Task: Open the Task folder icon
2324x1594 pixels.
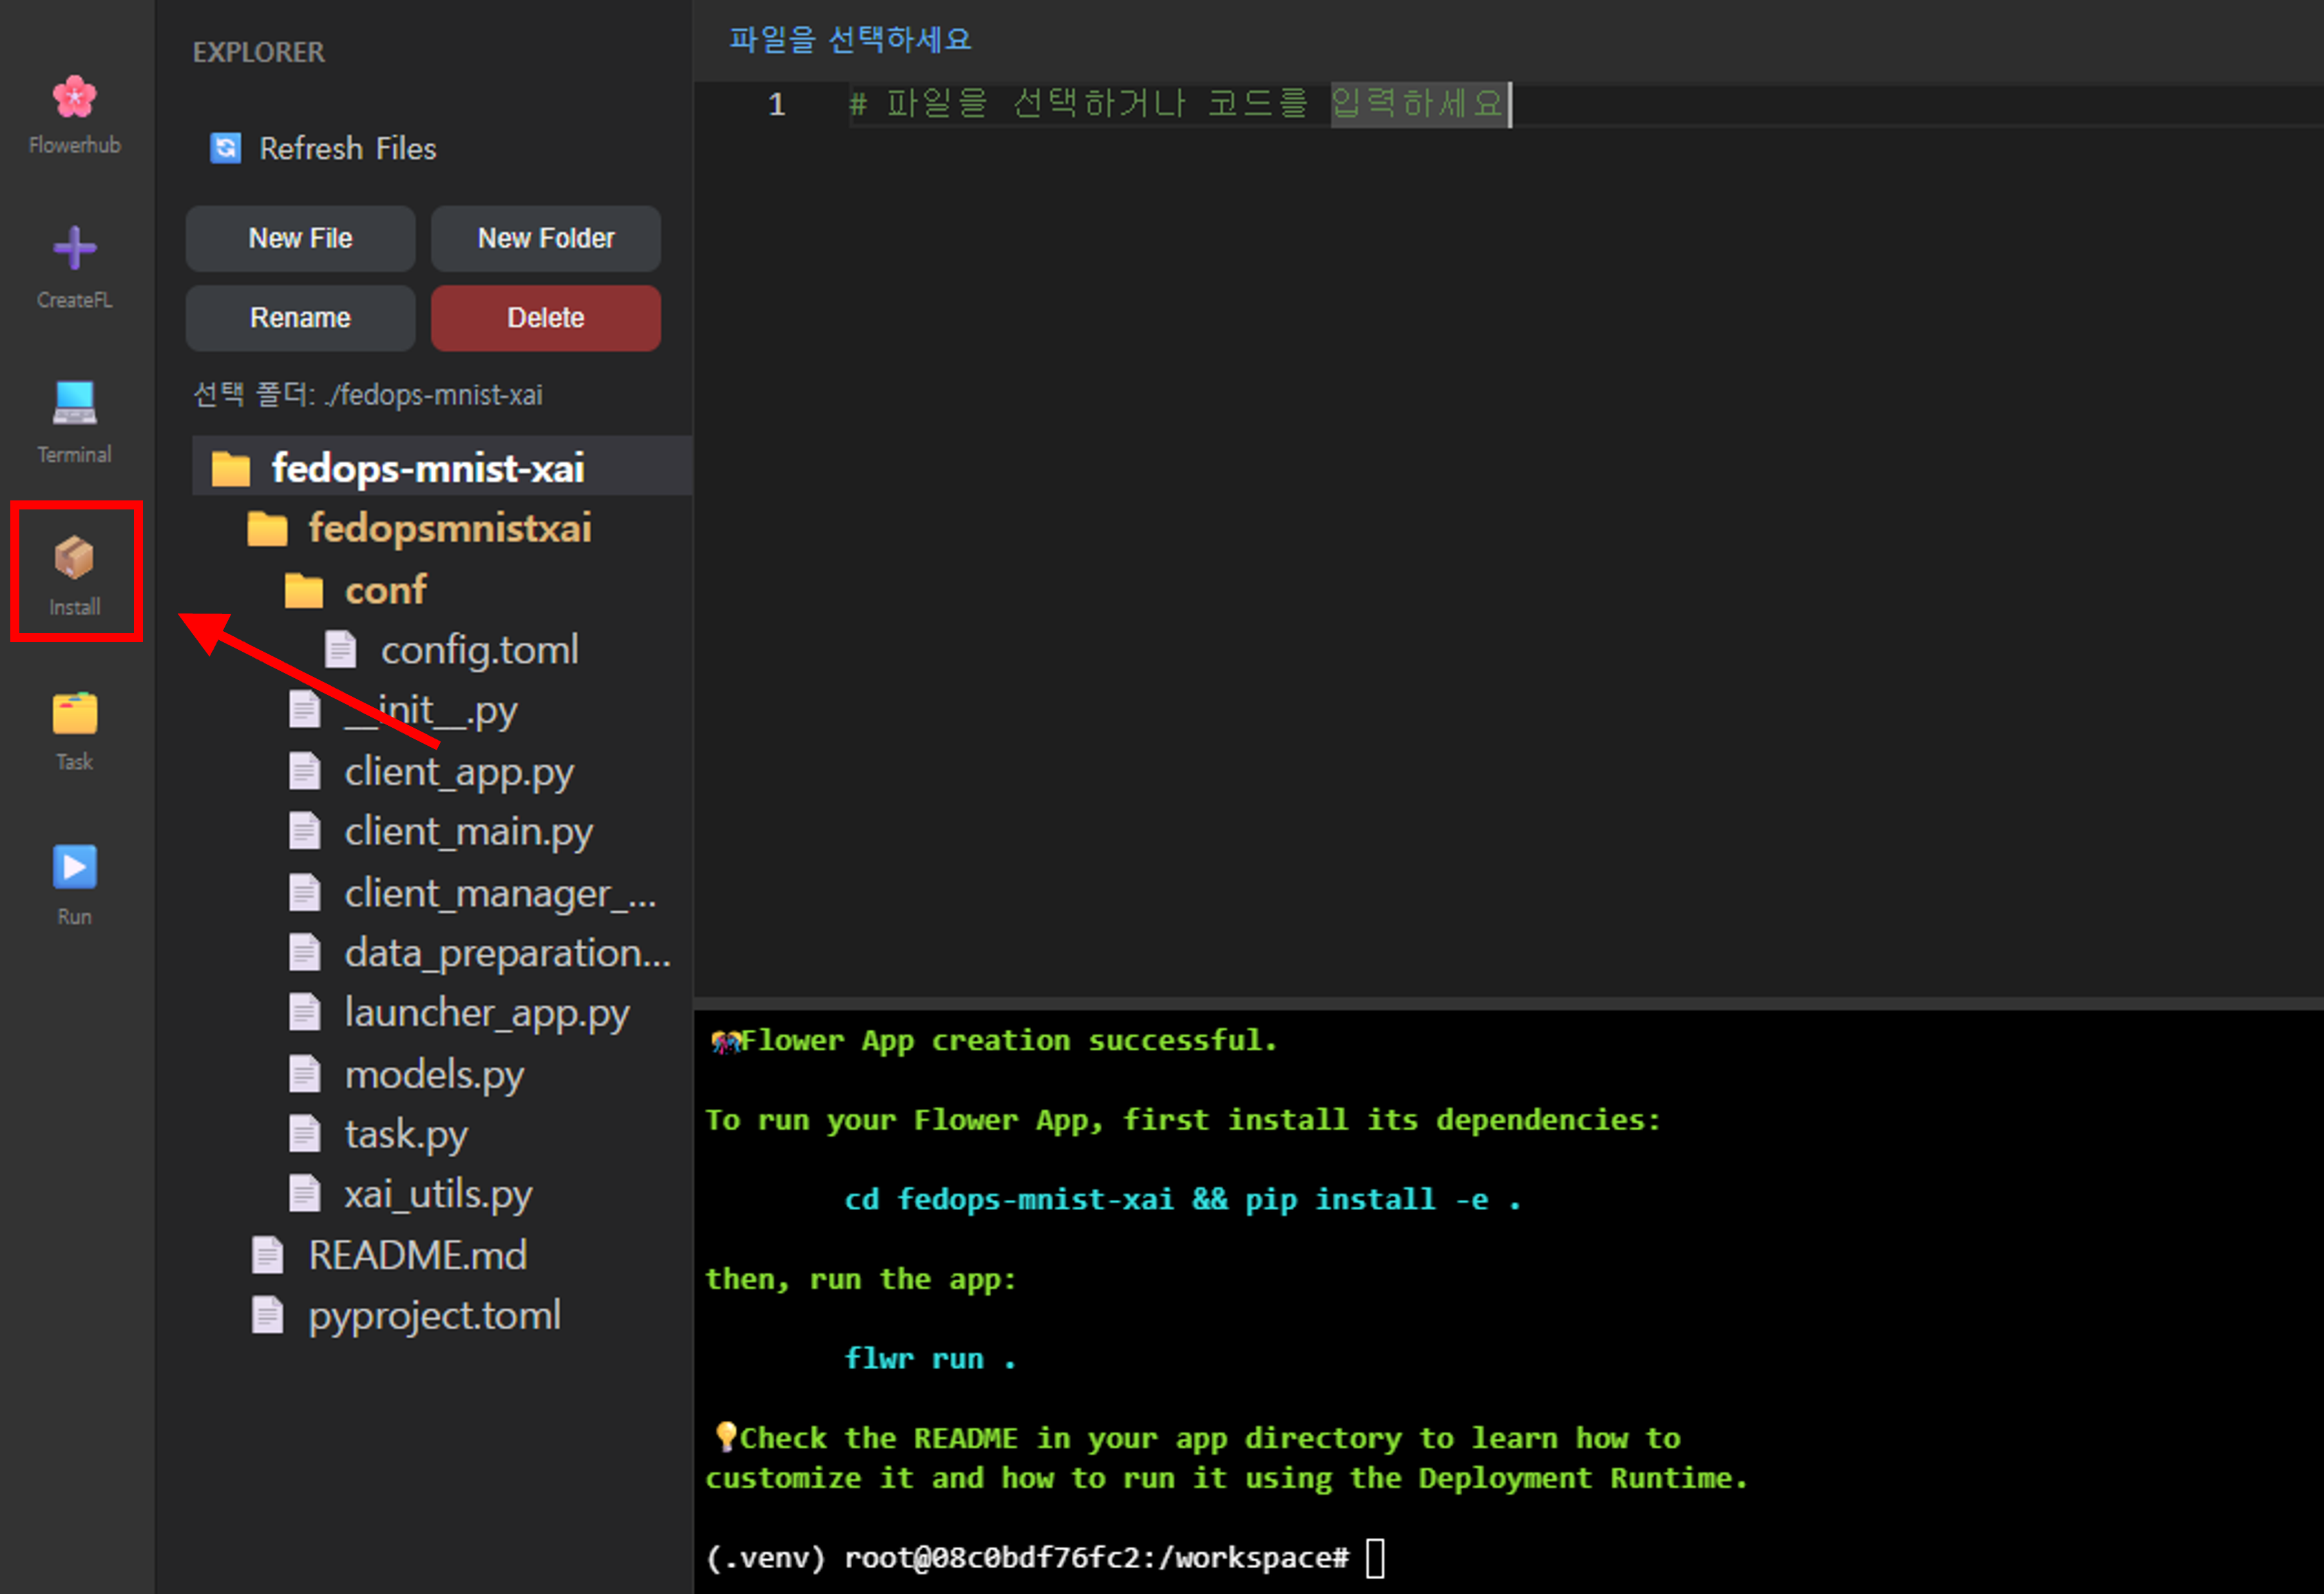Action: (x=74, y=714)
